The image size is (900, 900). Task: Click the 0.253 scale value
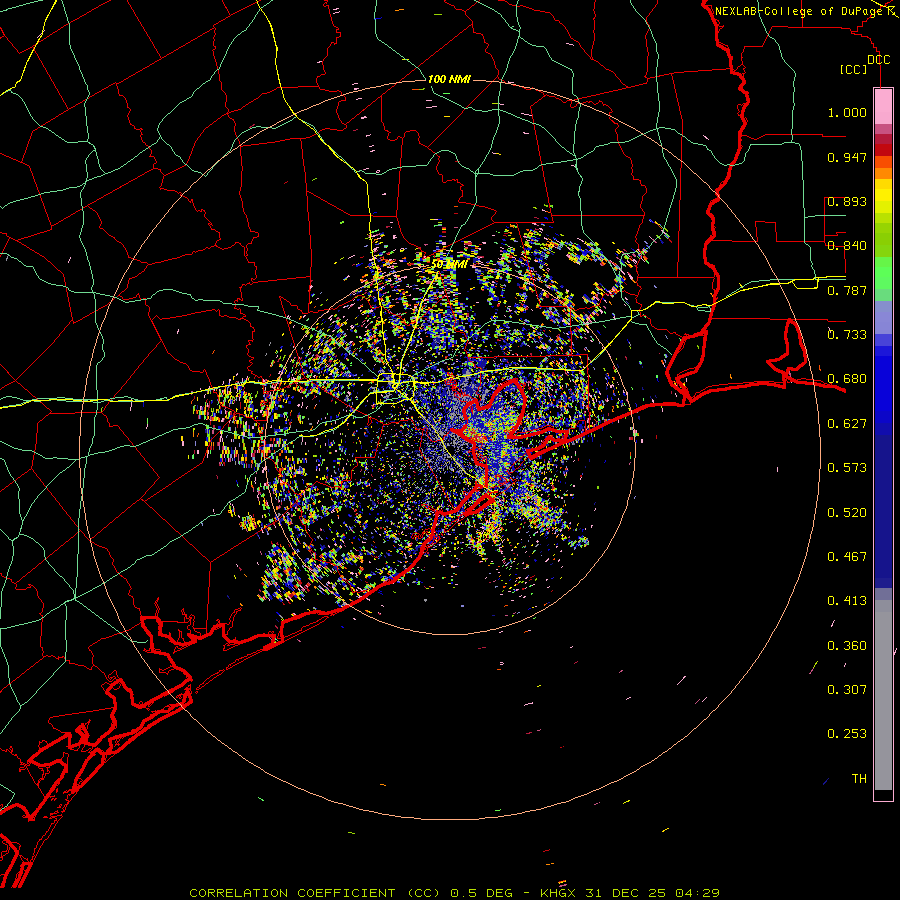[x=847, y=734]
